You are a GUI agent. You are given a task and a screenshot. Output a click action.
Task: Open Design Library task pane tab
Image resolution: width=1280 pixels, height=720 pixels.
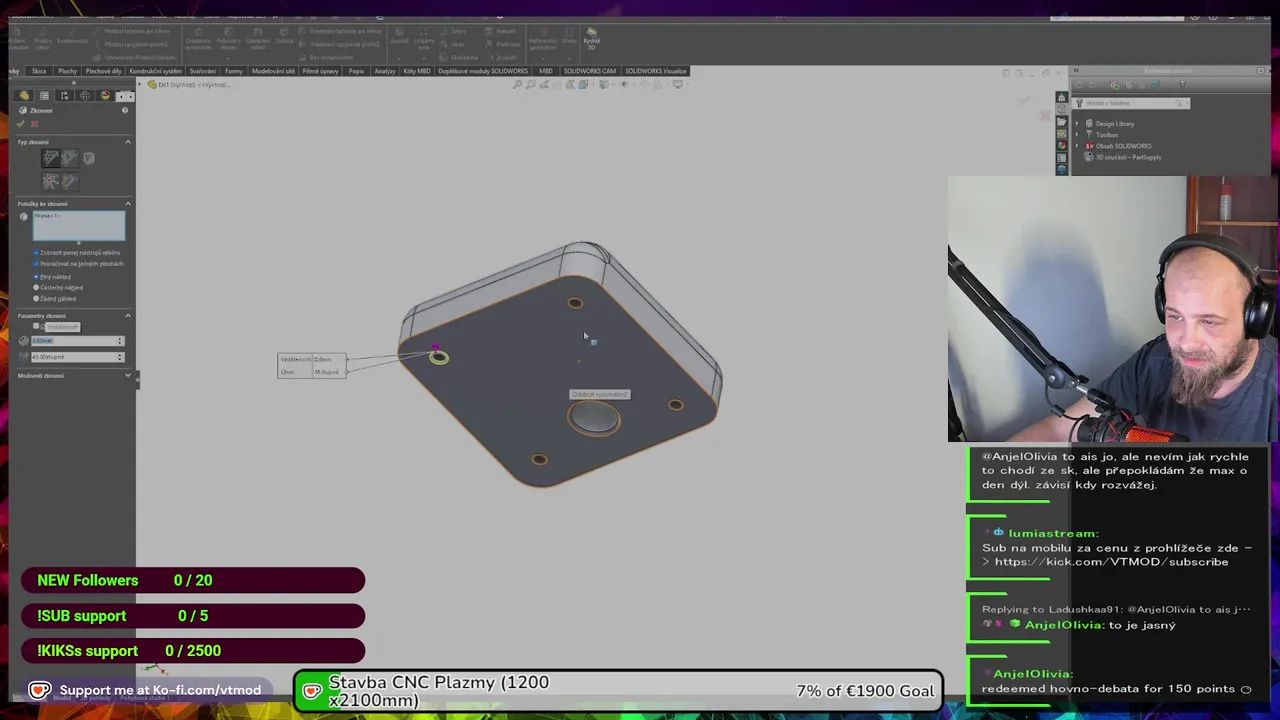click(1062, 109)
